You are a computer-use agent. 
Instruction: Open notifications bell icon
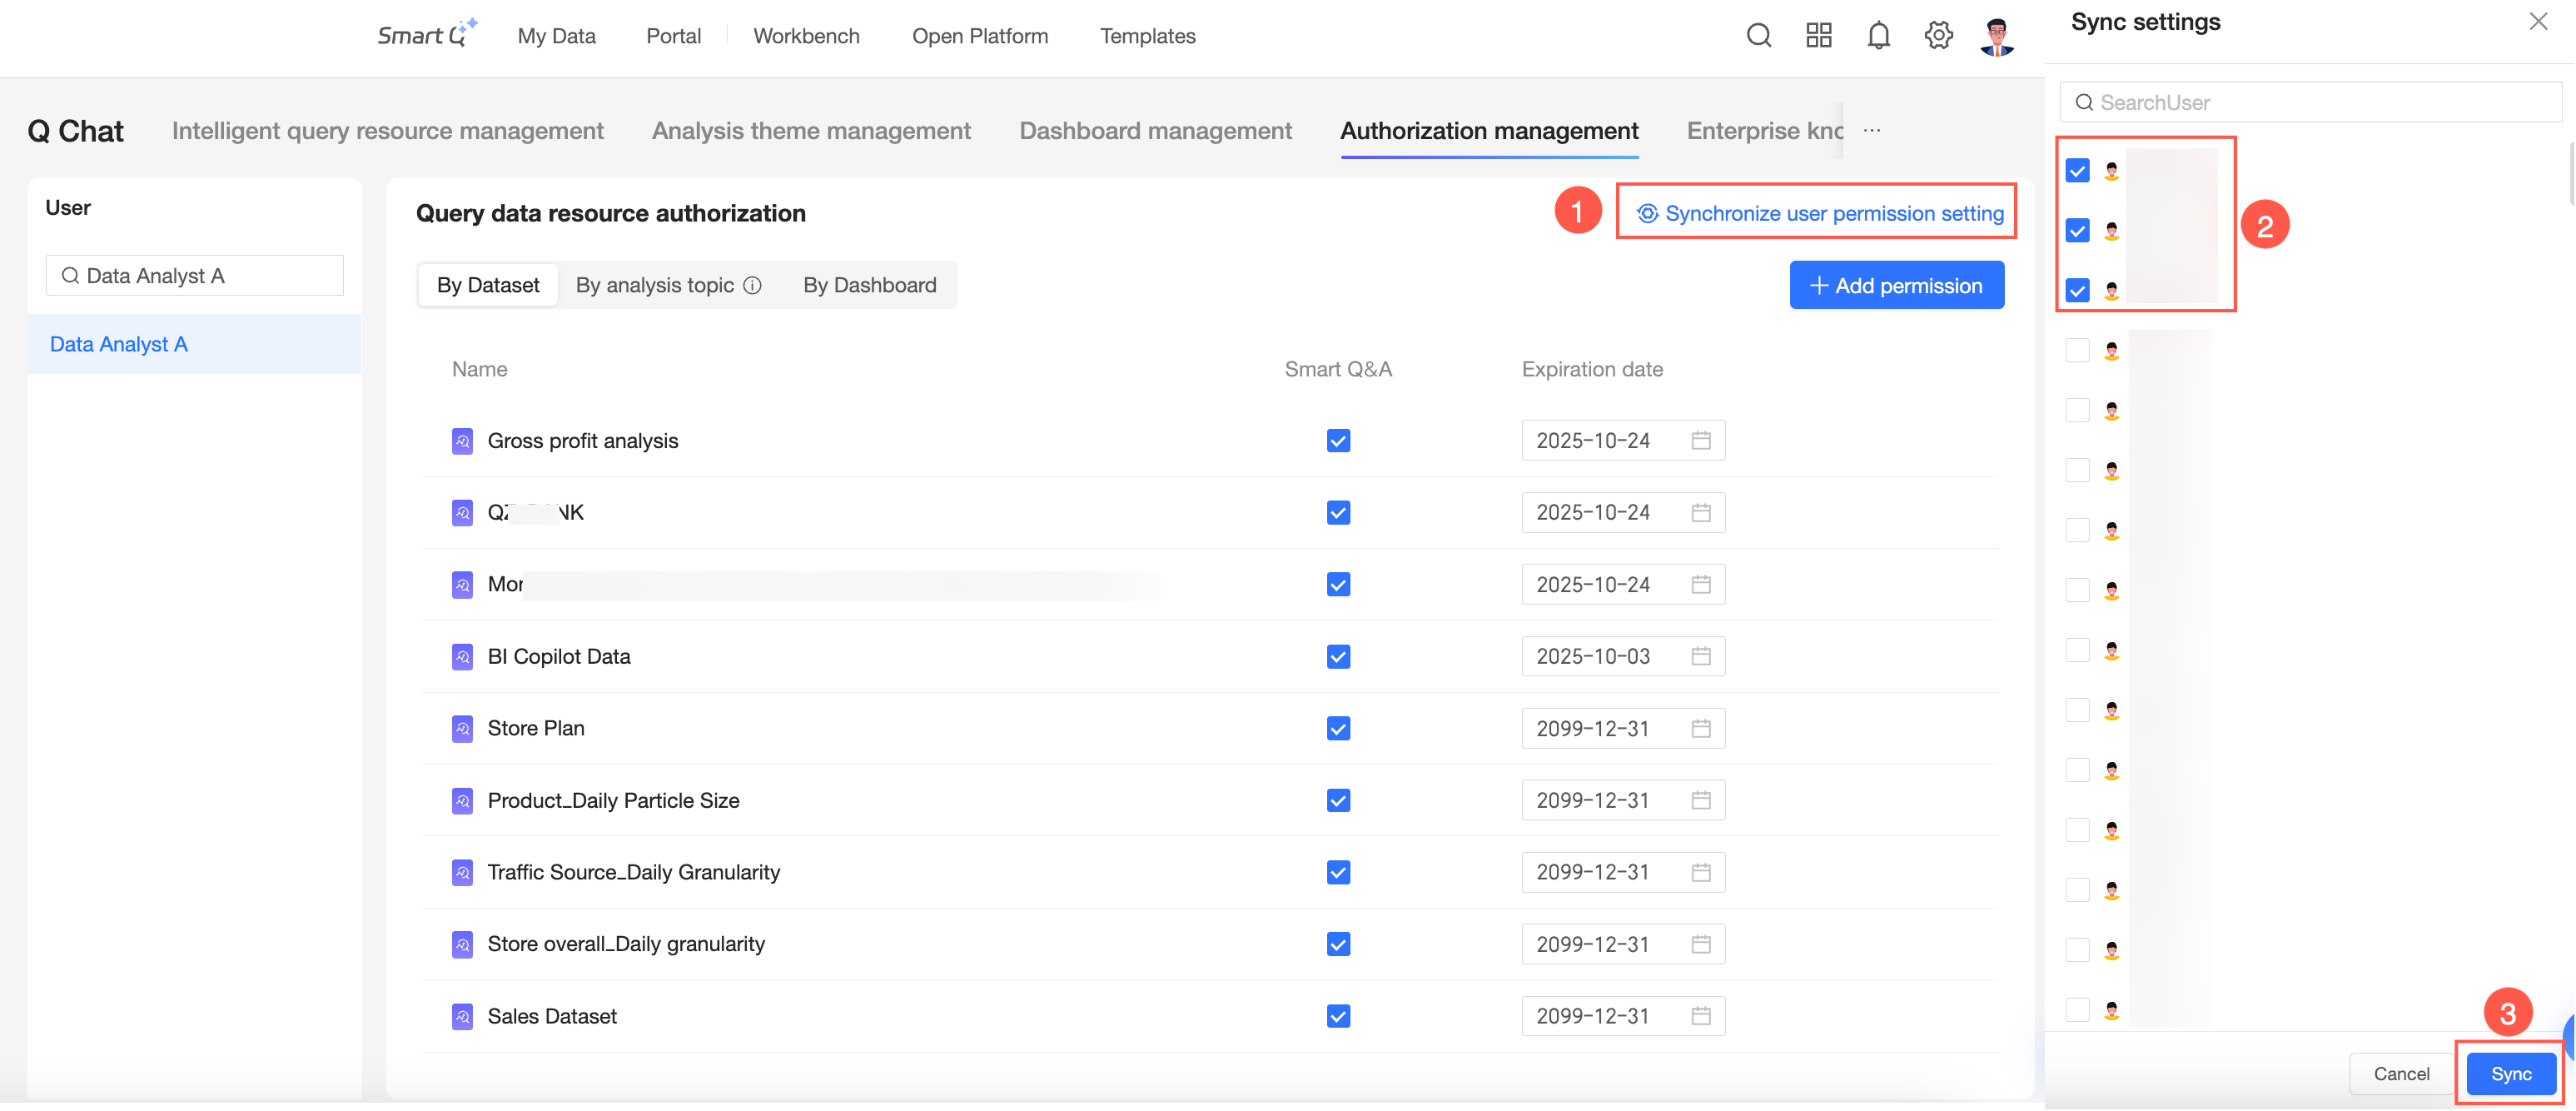(1878, 36)
